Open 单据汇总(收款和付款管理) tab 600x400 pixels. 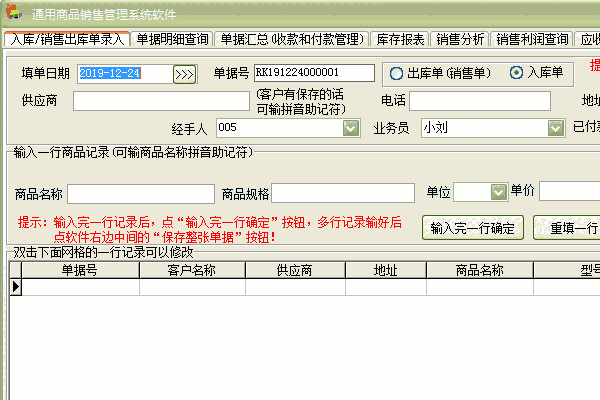click(x=292, y=39)
